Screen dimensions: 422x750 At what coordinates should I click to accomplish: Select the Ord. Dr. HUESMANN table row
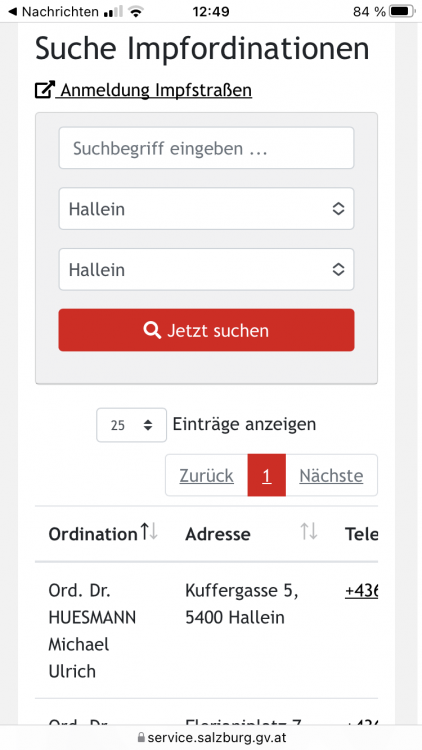pyautogui.click(x=206, y=630)
